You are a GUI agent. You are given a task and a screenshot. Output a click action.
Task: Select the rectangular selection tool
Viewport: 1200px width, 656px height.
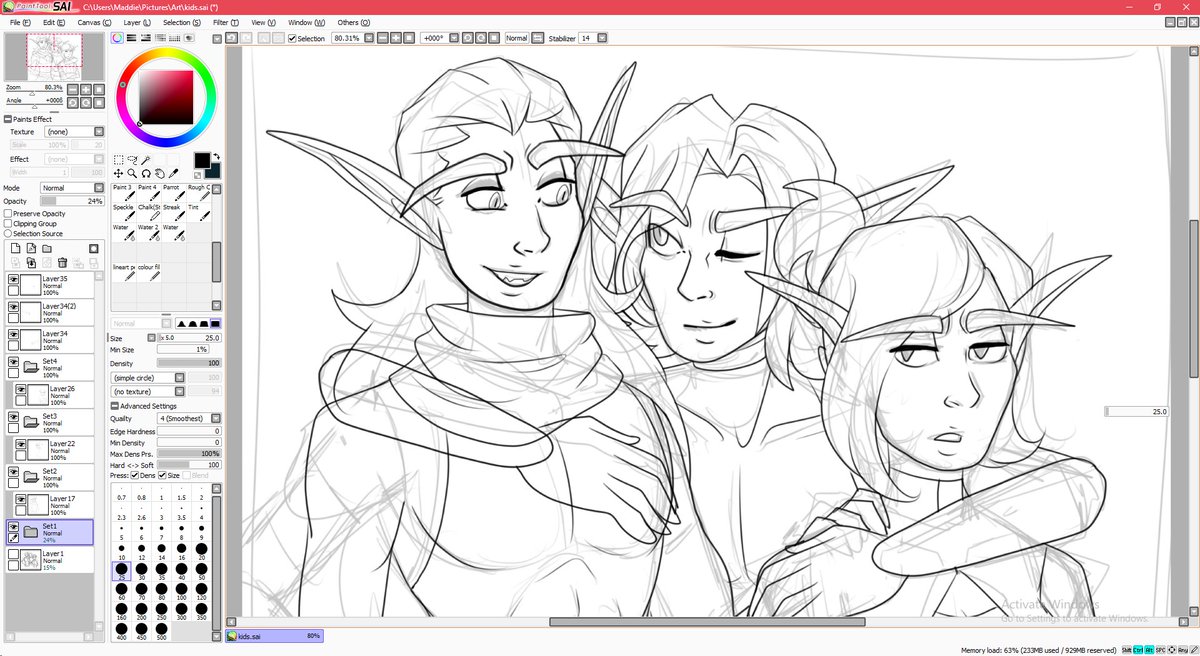pos(118,160)
